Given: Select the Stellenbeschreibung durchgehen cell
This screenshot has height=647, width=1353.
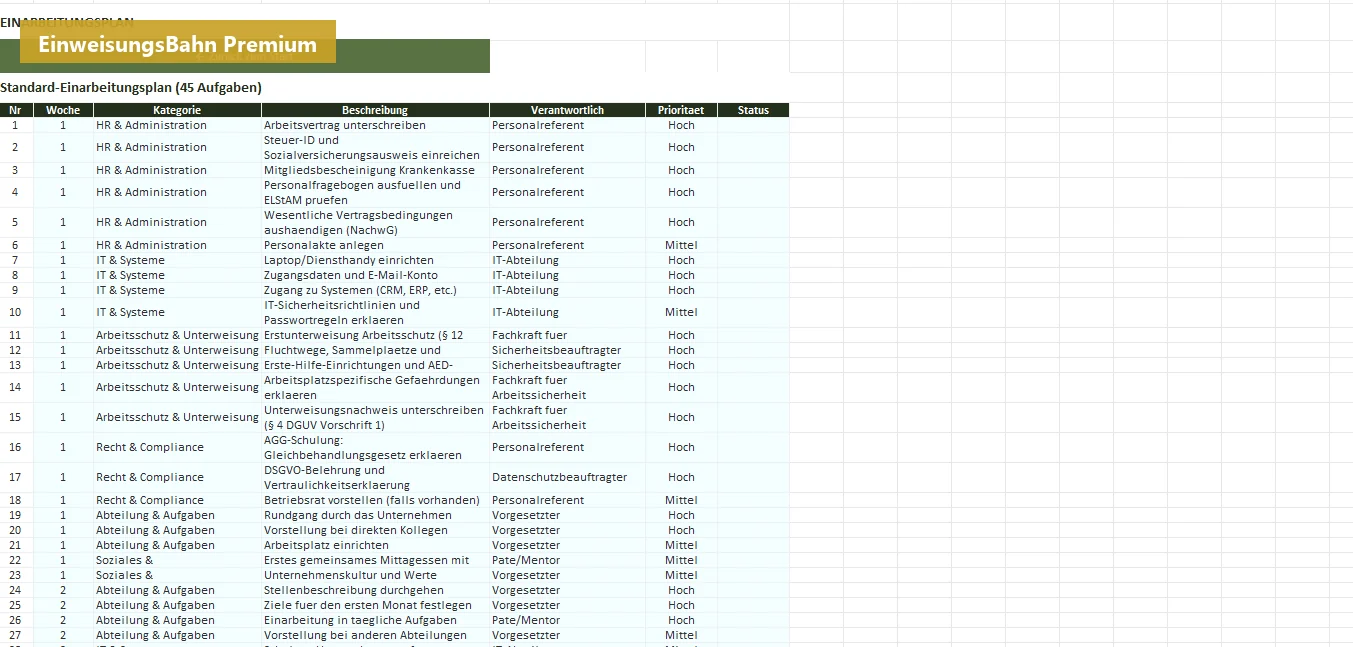Looking at the screenshot, I should pyautogui.click(x=375, y=590).
